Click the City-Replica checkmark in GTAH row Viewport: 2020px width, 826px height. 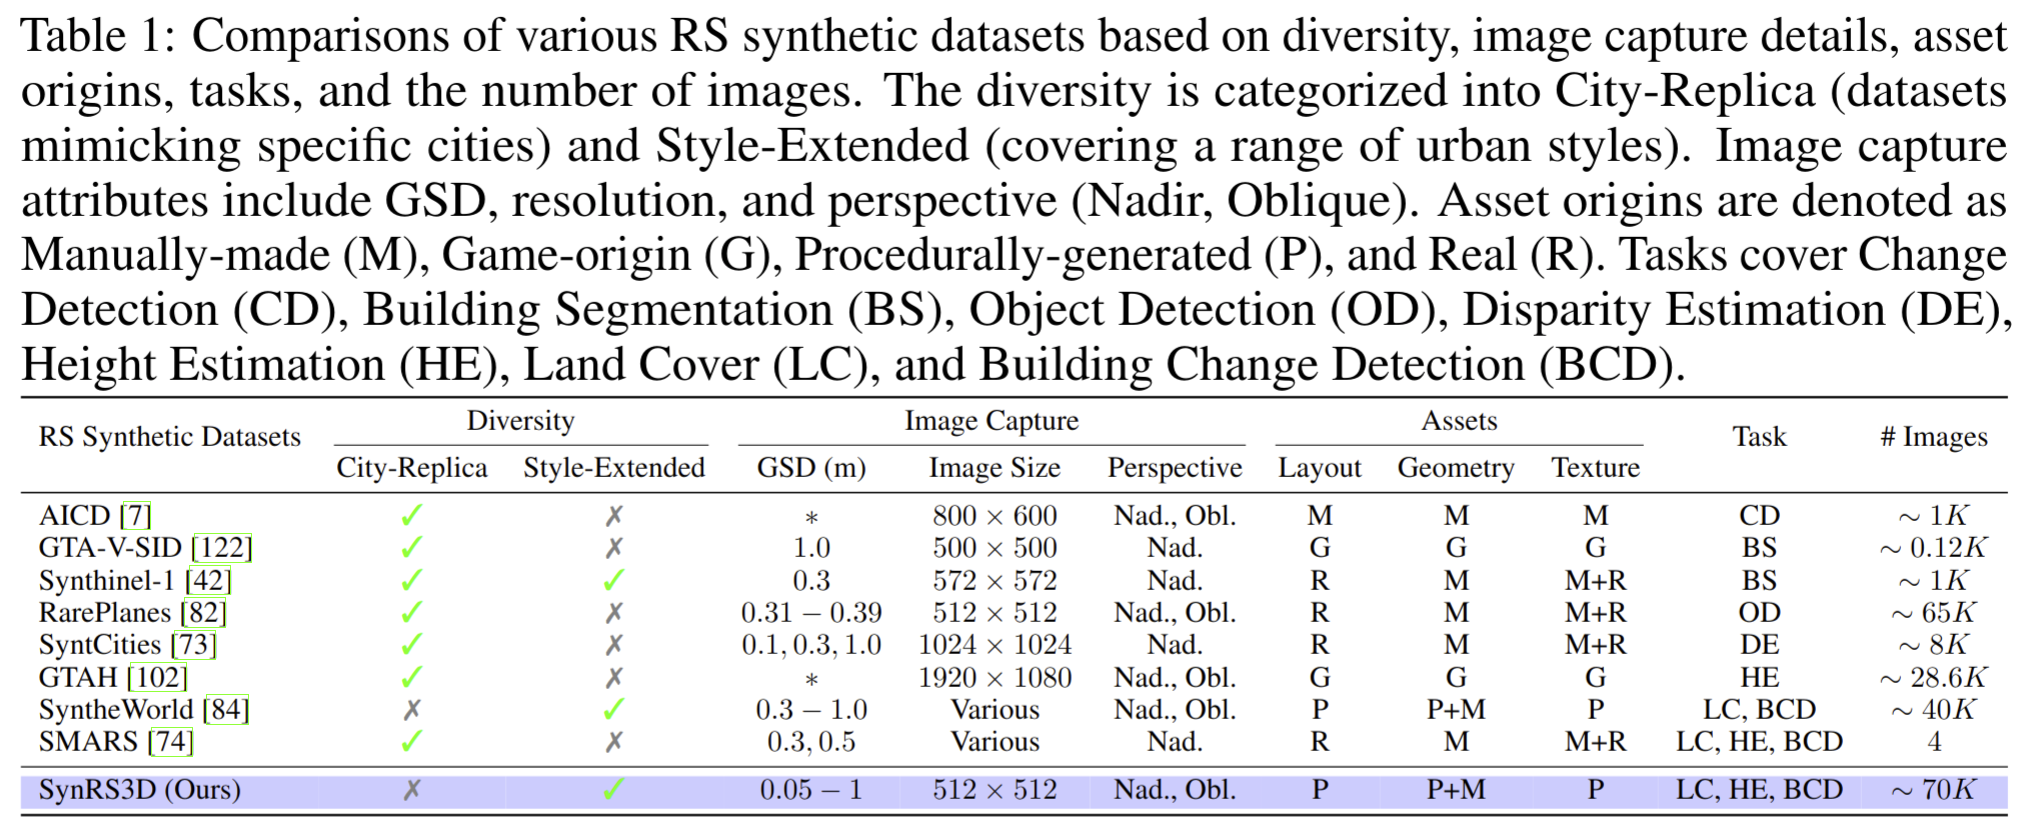(x=411, y=677)
